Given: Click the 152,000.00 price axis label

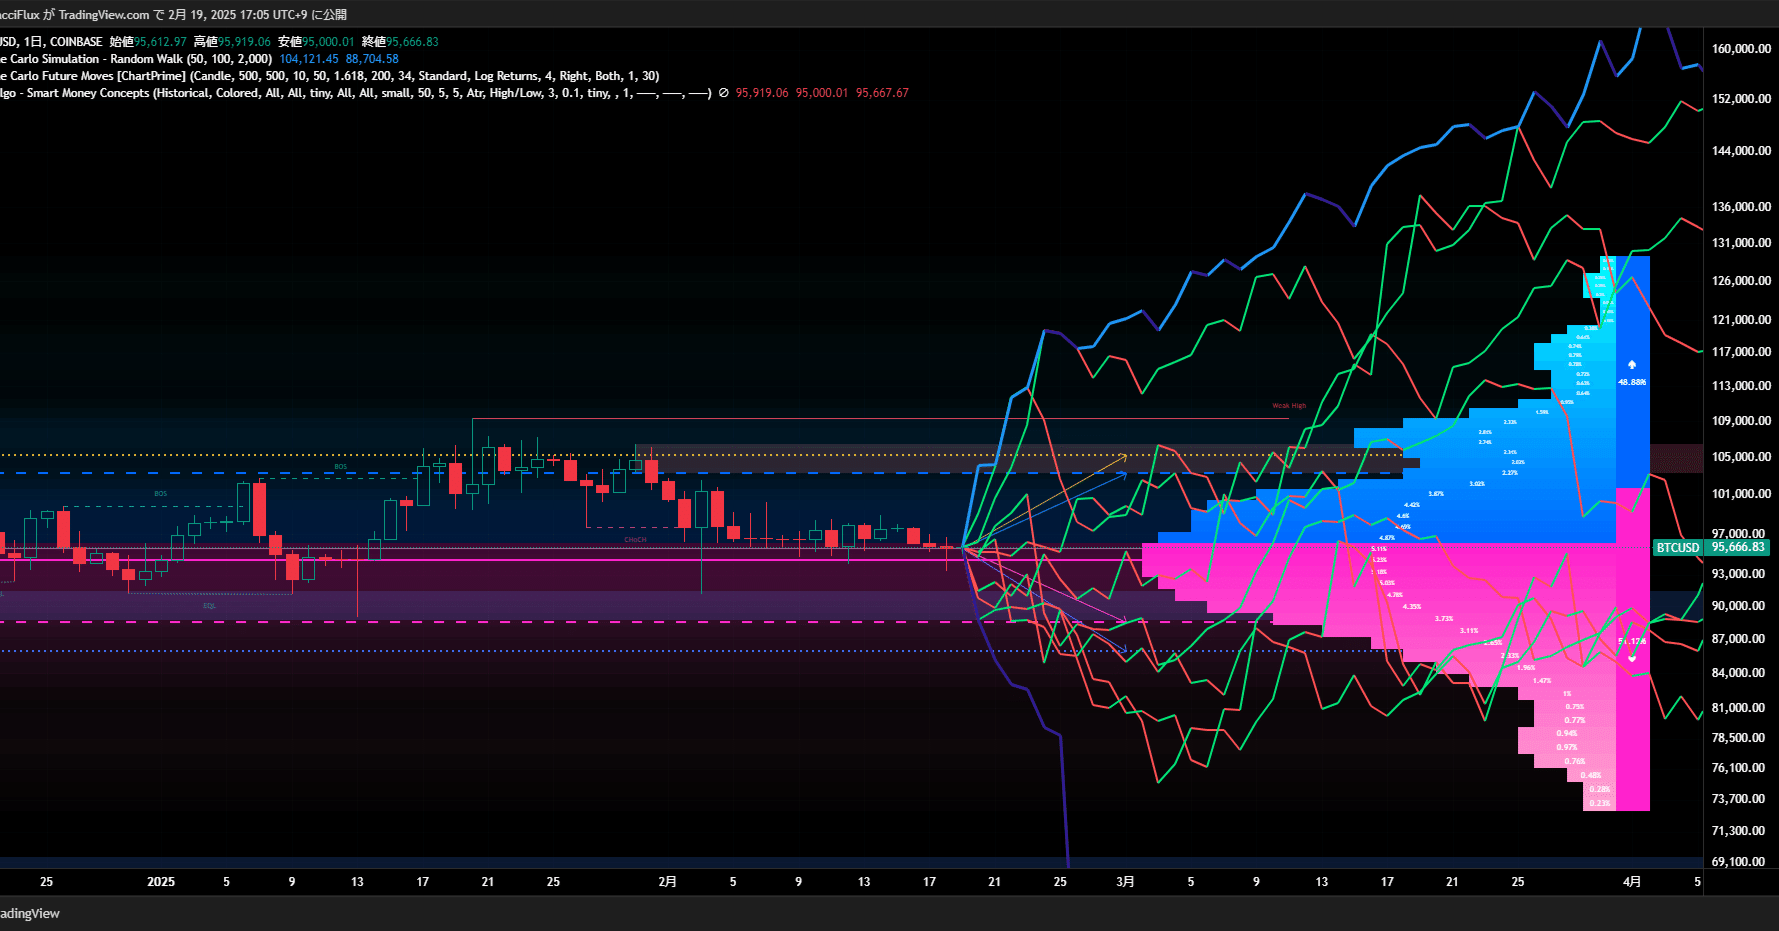Looking at the screenshot, I should click(1741, 99).
